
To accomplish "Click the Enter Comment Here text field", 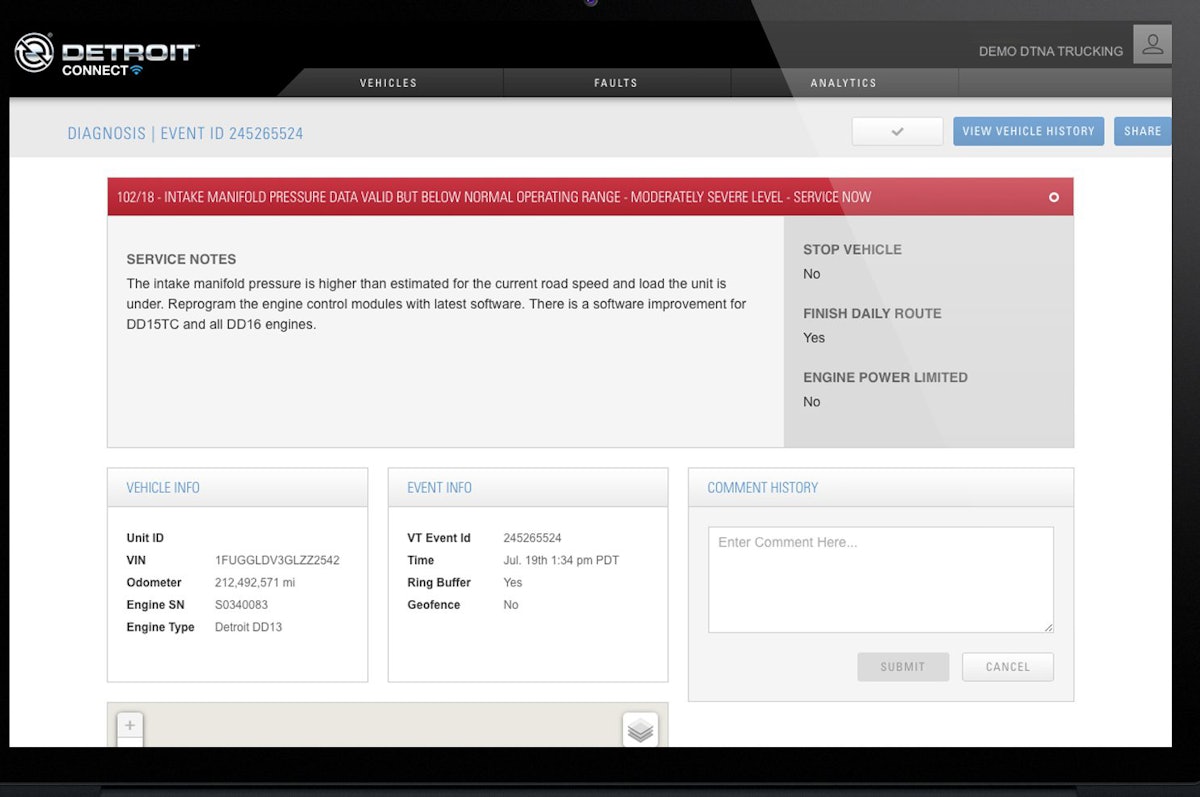I will pyautogui.click(x=880, y=578).
